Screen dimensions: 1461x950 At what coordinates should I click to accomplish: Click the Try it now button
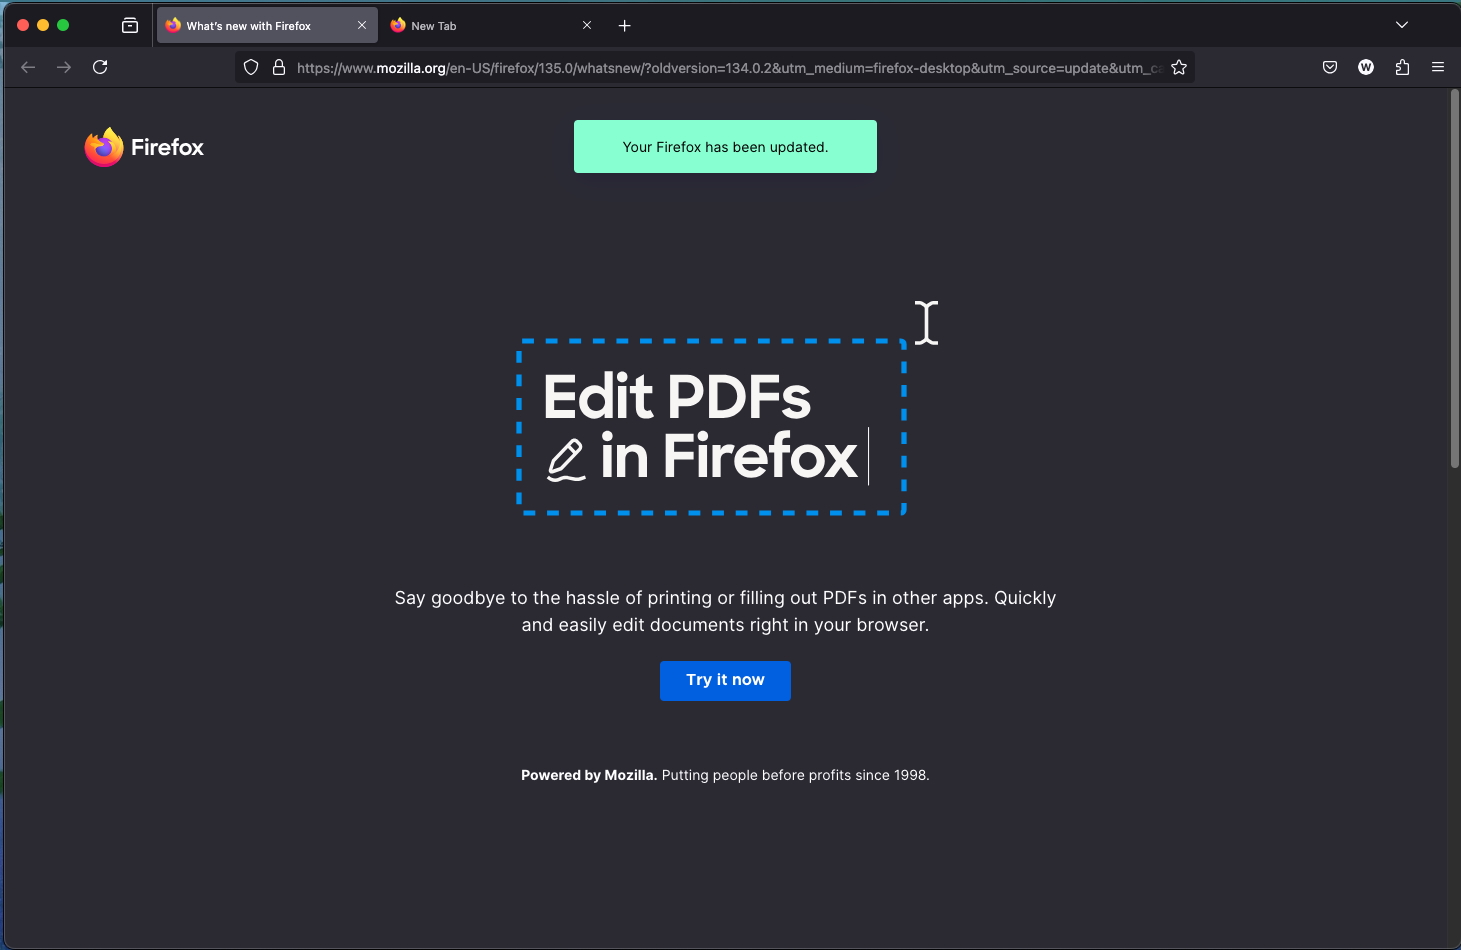pyautogui.click(x=725, y=680)
